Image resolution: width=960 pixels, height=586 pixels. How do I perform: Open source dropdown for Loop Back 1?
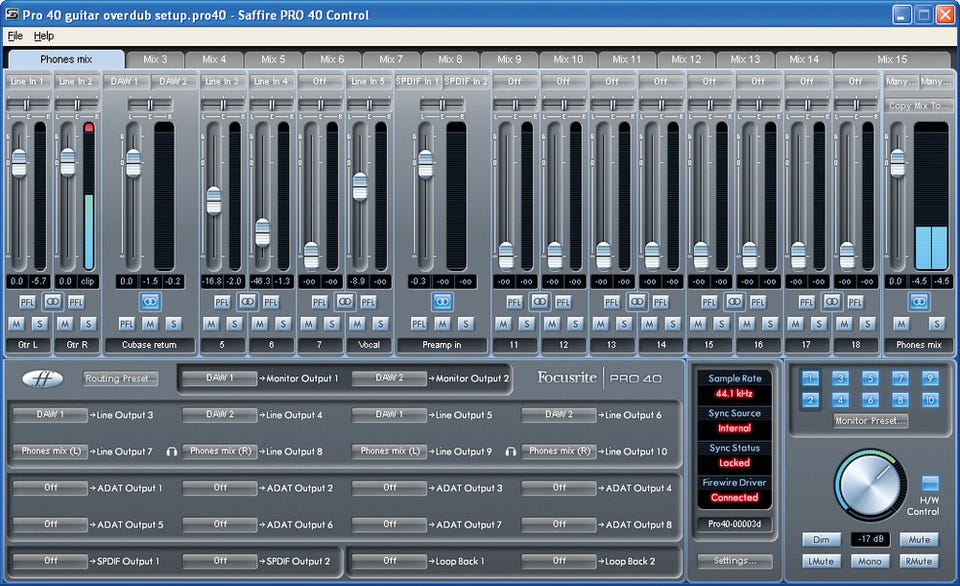click(x=389, y=560)
